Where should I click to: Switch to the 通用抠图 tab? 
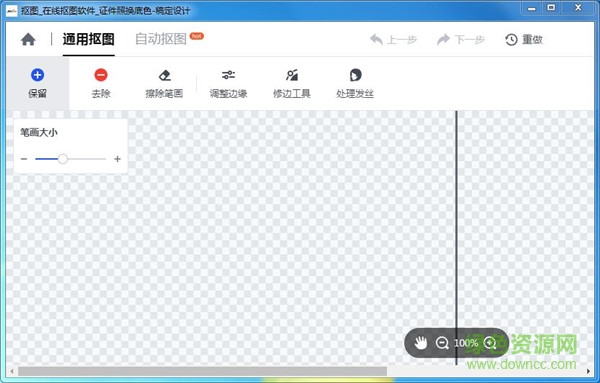pos(88,39)
